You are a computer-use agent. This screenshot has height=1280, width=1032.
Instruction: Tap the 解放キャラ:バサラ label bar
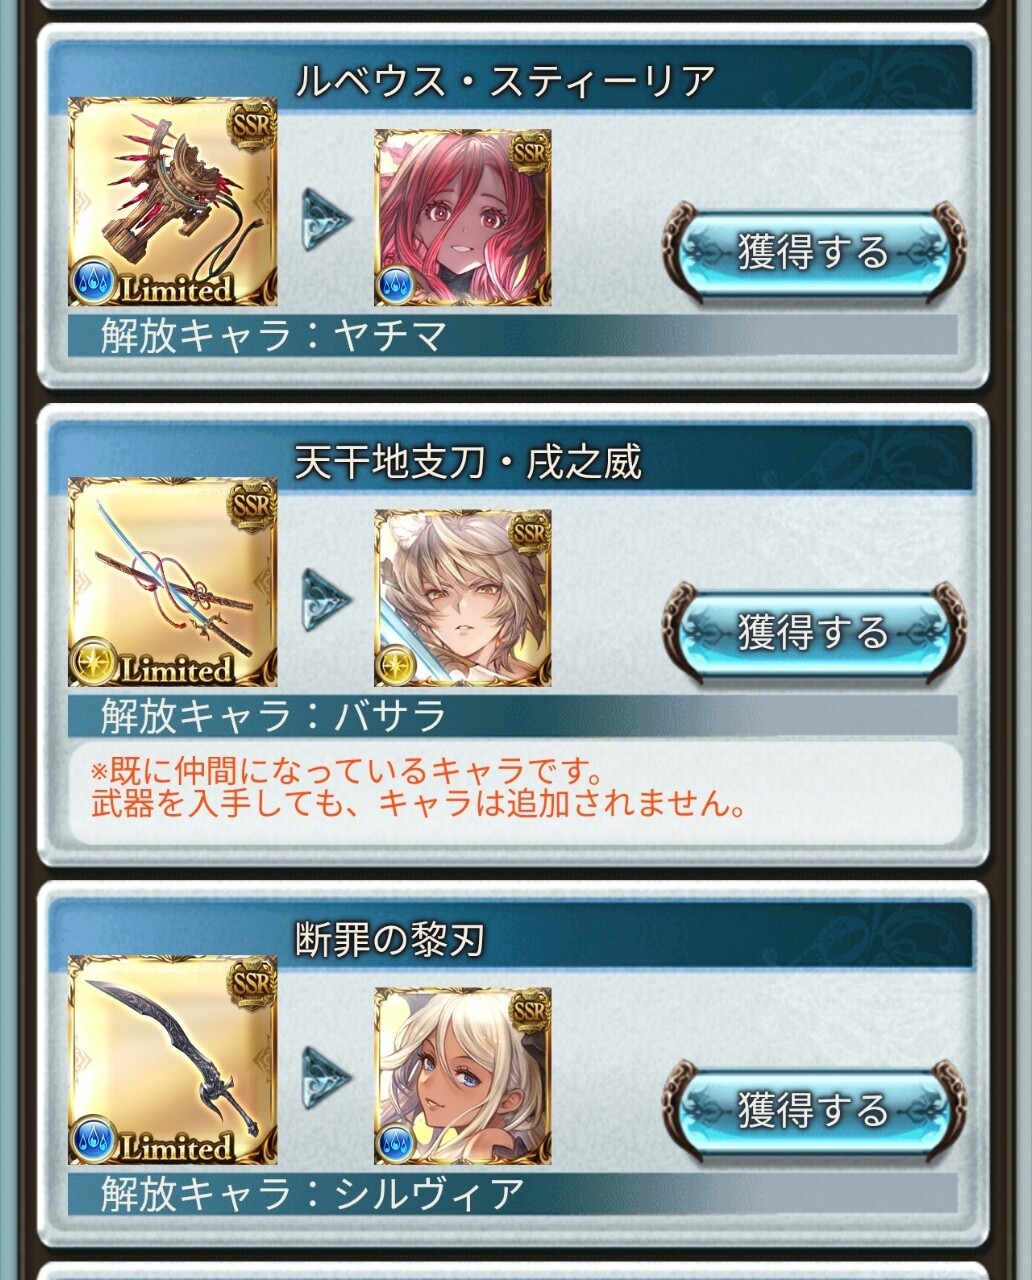512,716
